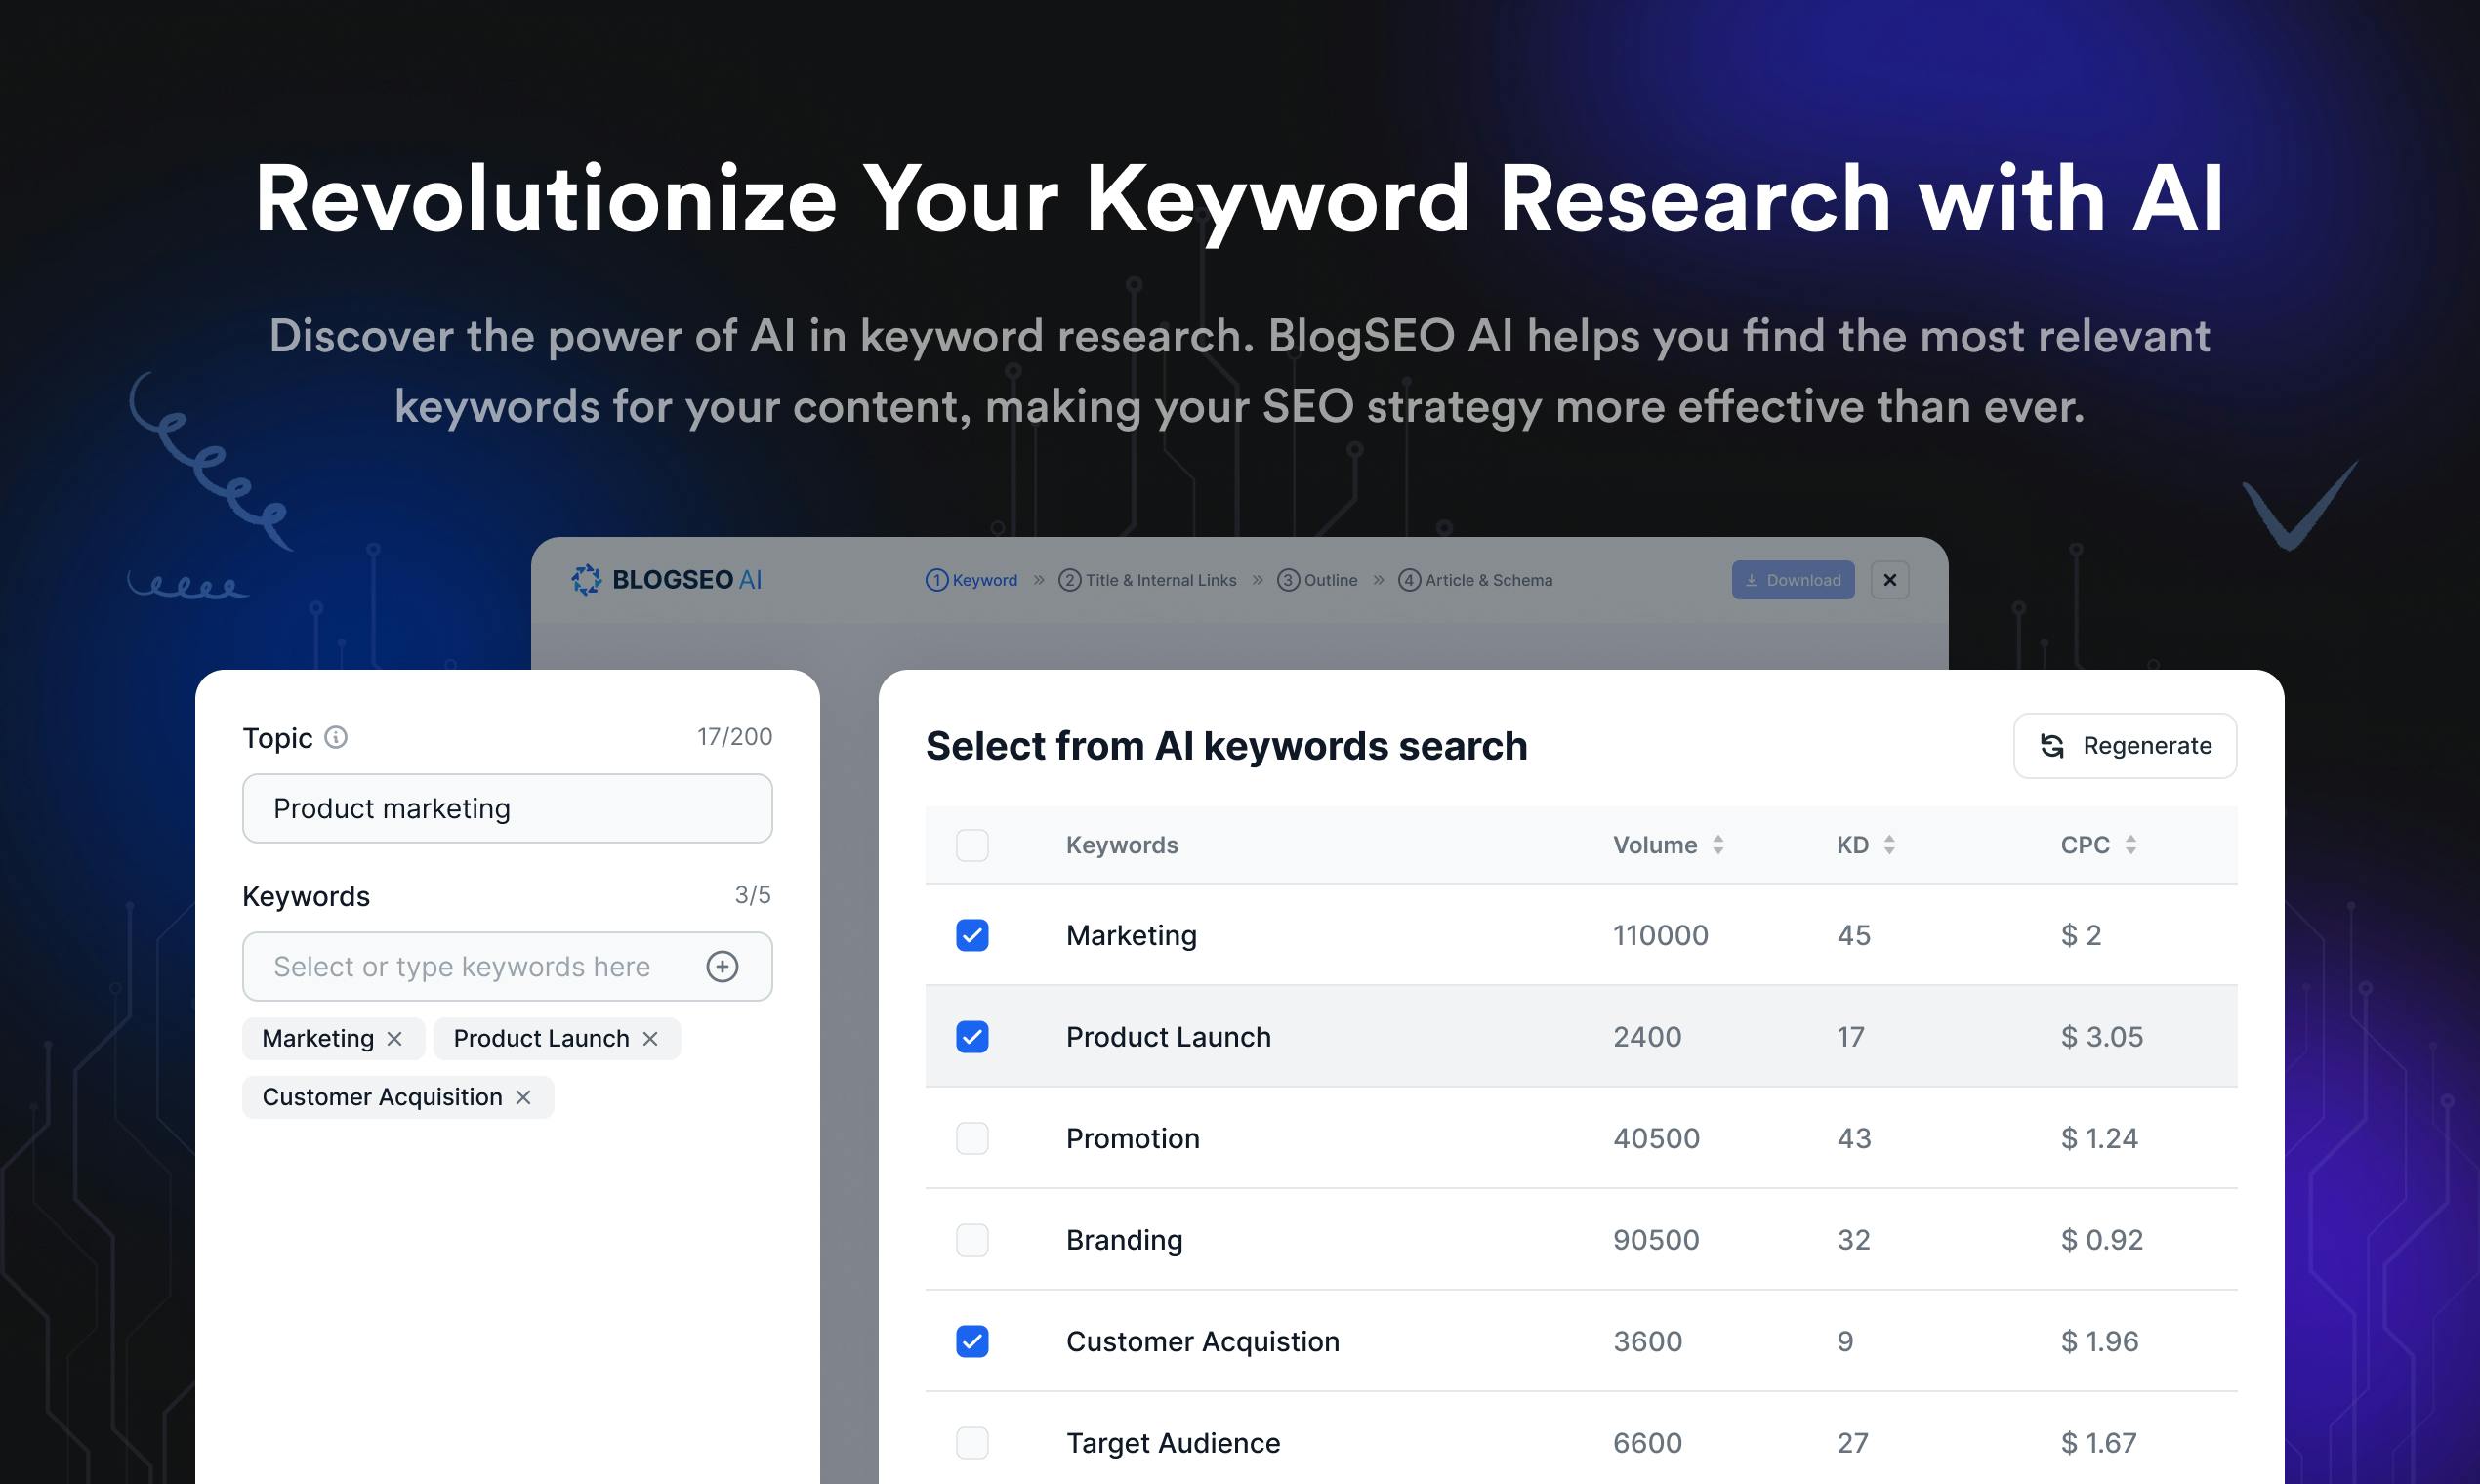Screen dimensions: 2480x1484
Task: Go to the Keyword step
Action: tap(971, 580)
